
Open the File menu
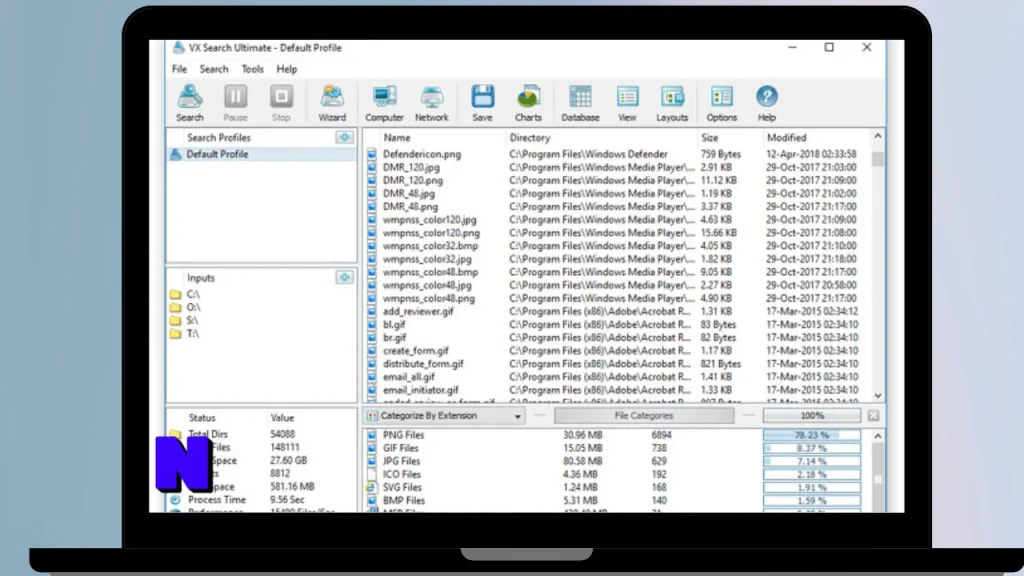coord(179,69)
